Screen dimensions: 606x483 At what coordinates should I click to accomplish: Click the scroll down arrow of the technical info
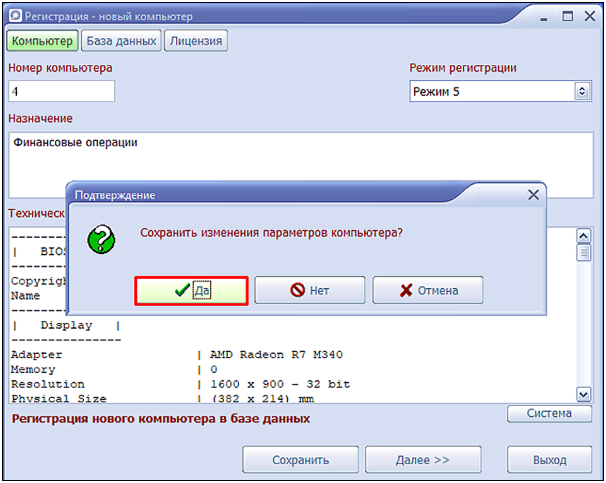[583, 394]
